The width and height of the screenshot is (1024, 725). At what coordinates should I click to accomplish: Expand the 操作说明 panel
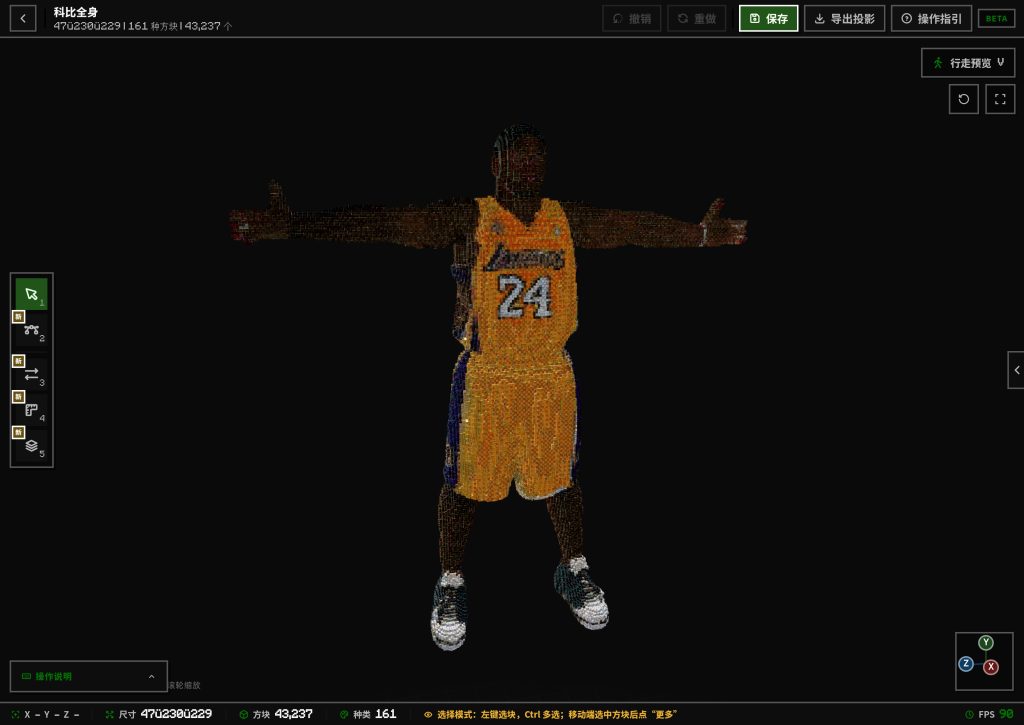(89, 677)
